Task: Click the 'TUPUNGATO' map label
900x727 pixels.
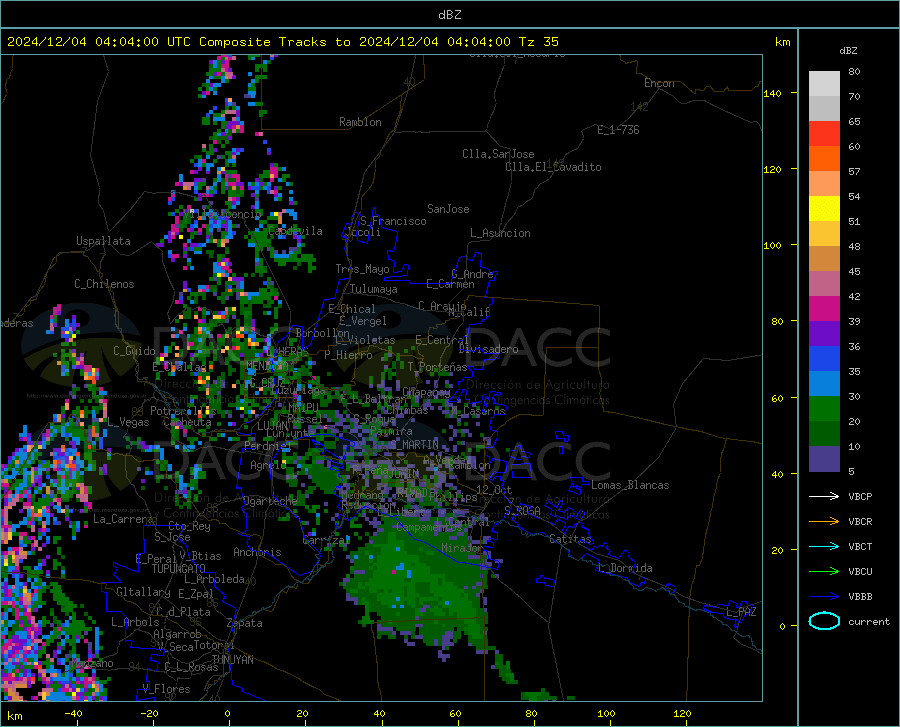Action: [x=179, y=569]
